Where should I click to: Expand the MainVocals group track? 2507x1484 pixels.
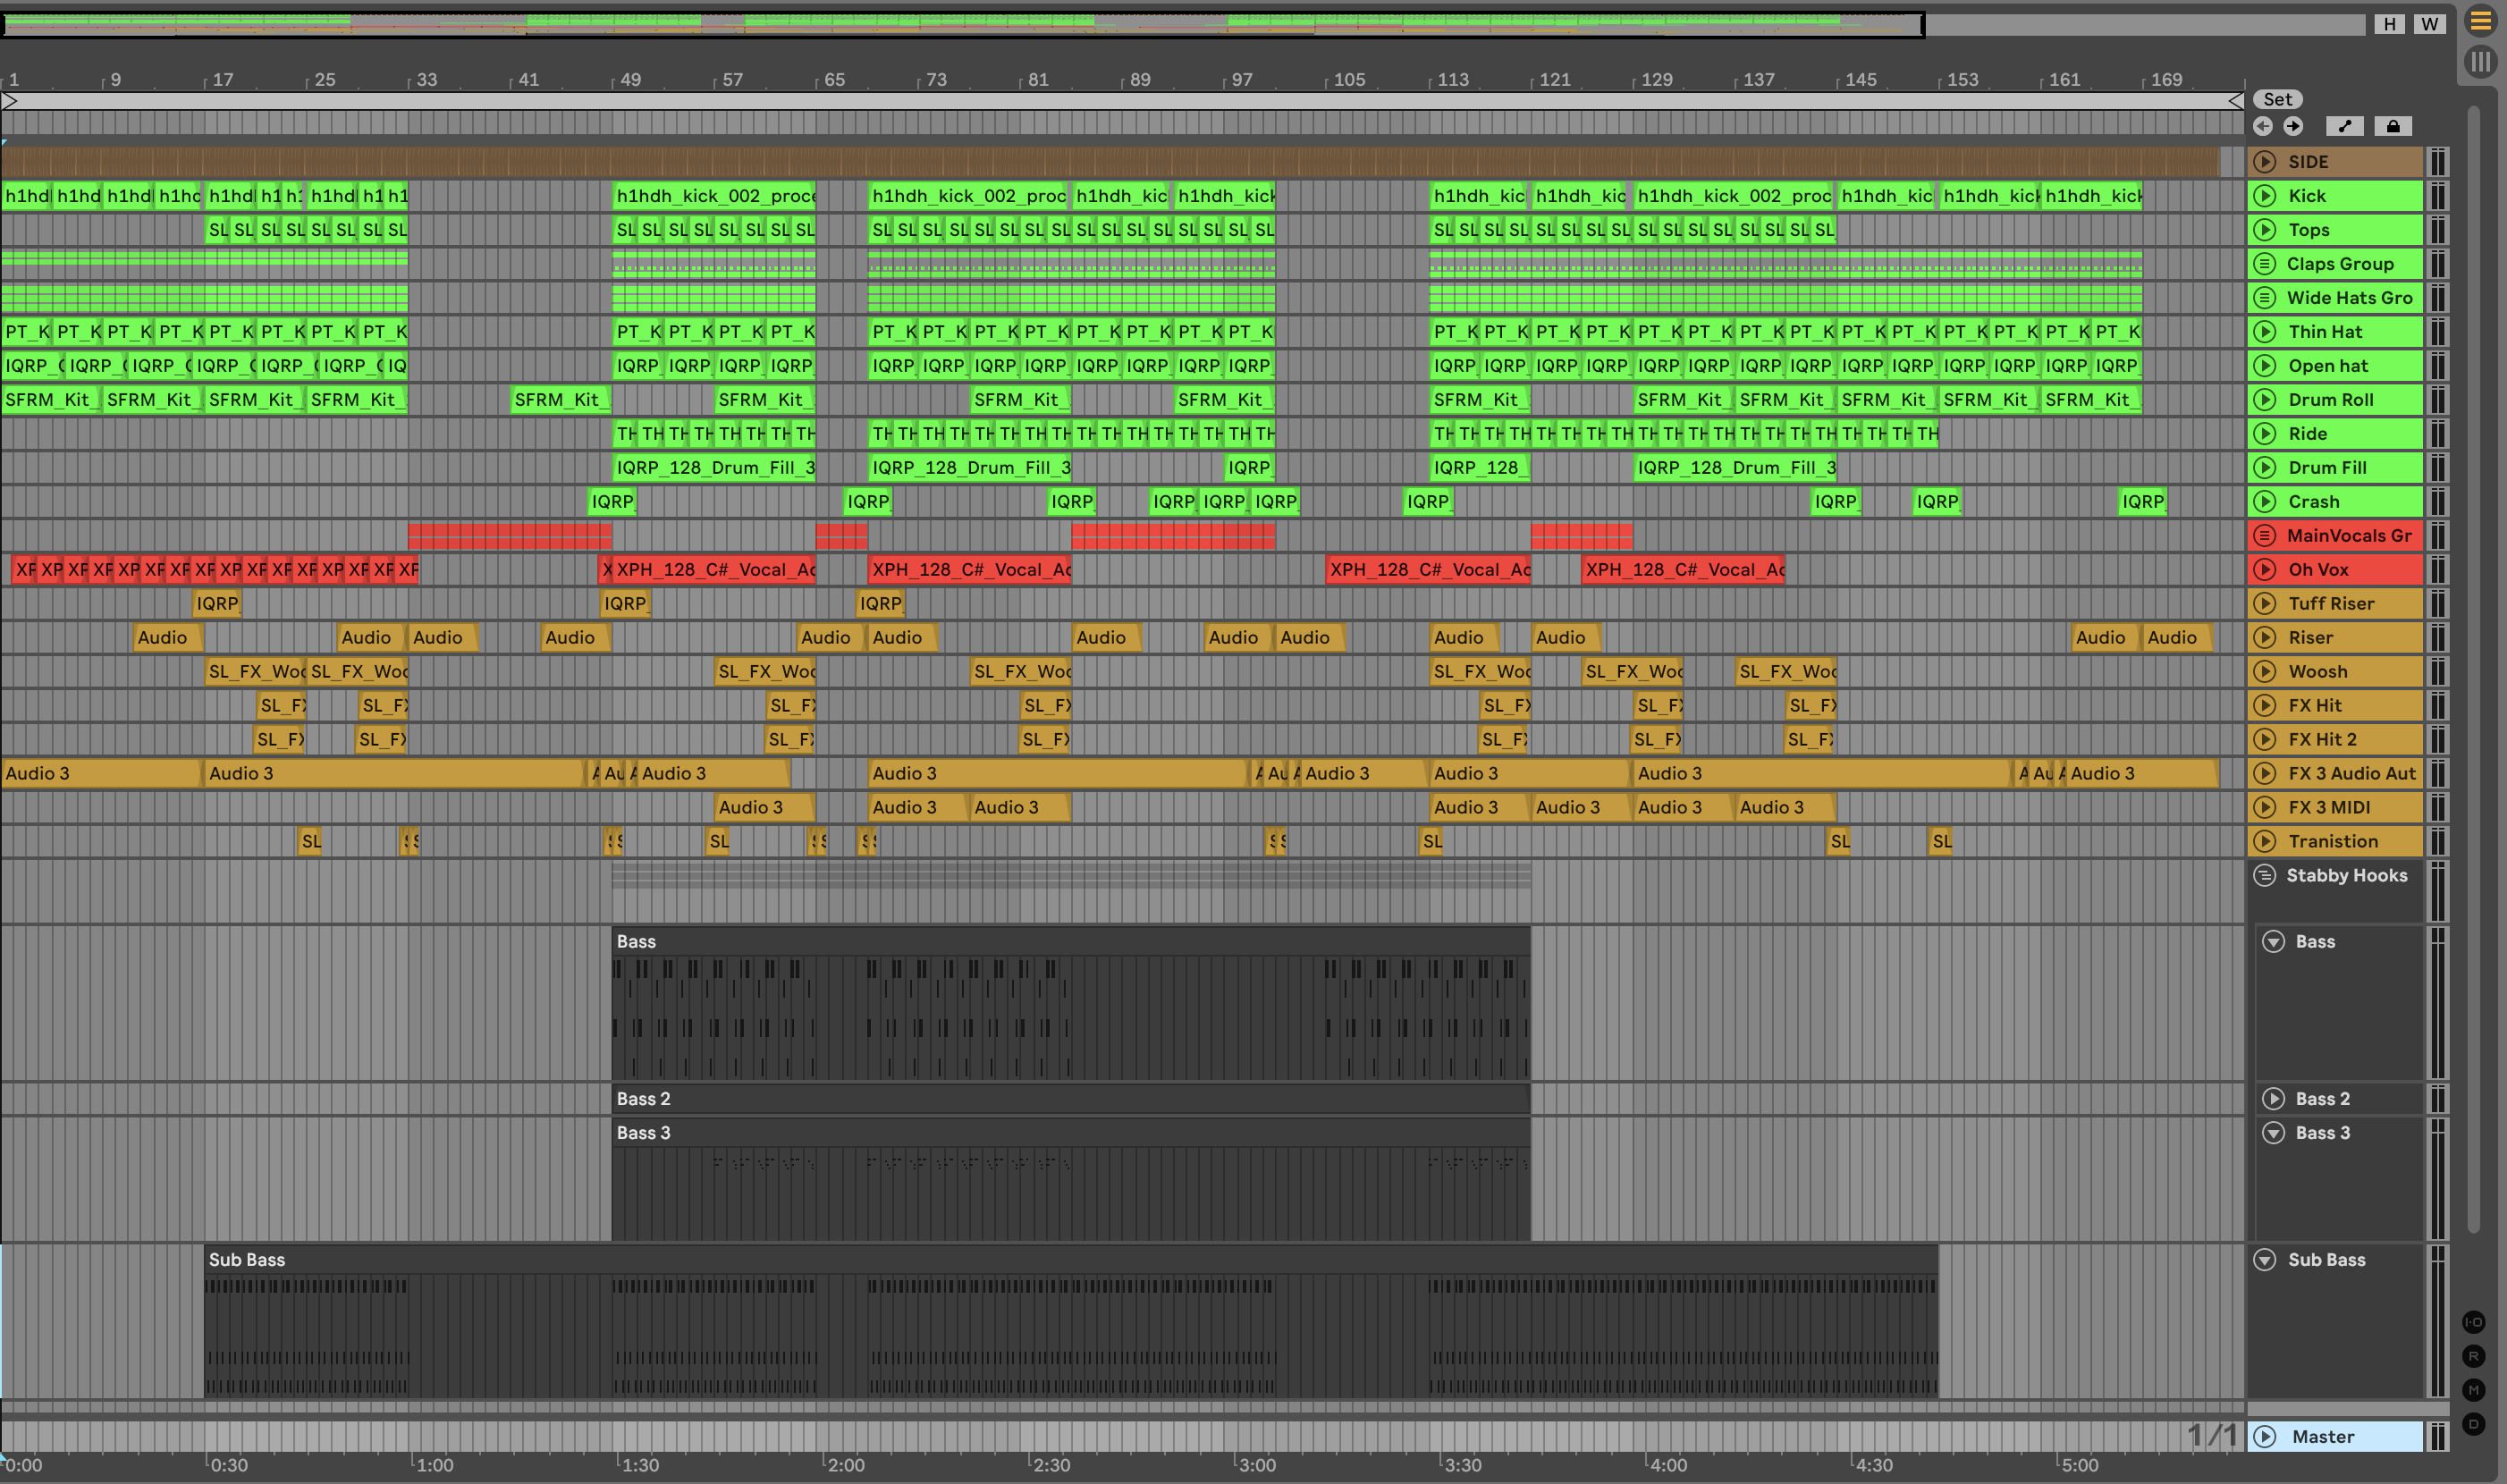[x=2265, y=536]
